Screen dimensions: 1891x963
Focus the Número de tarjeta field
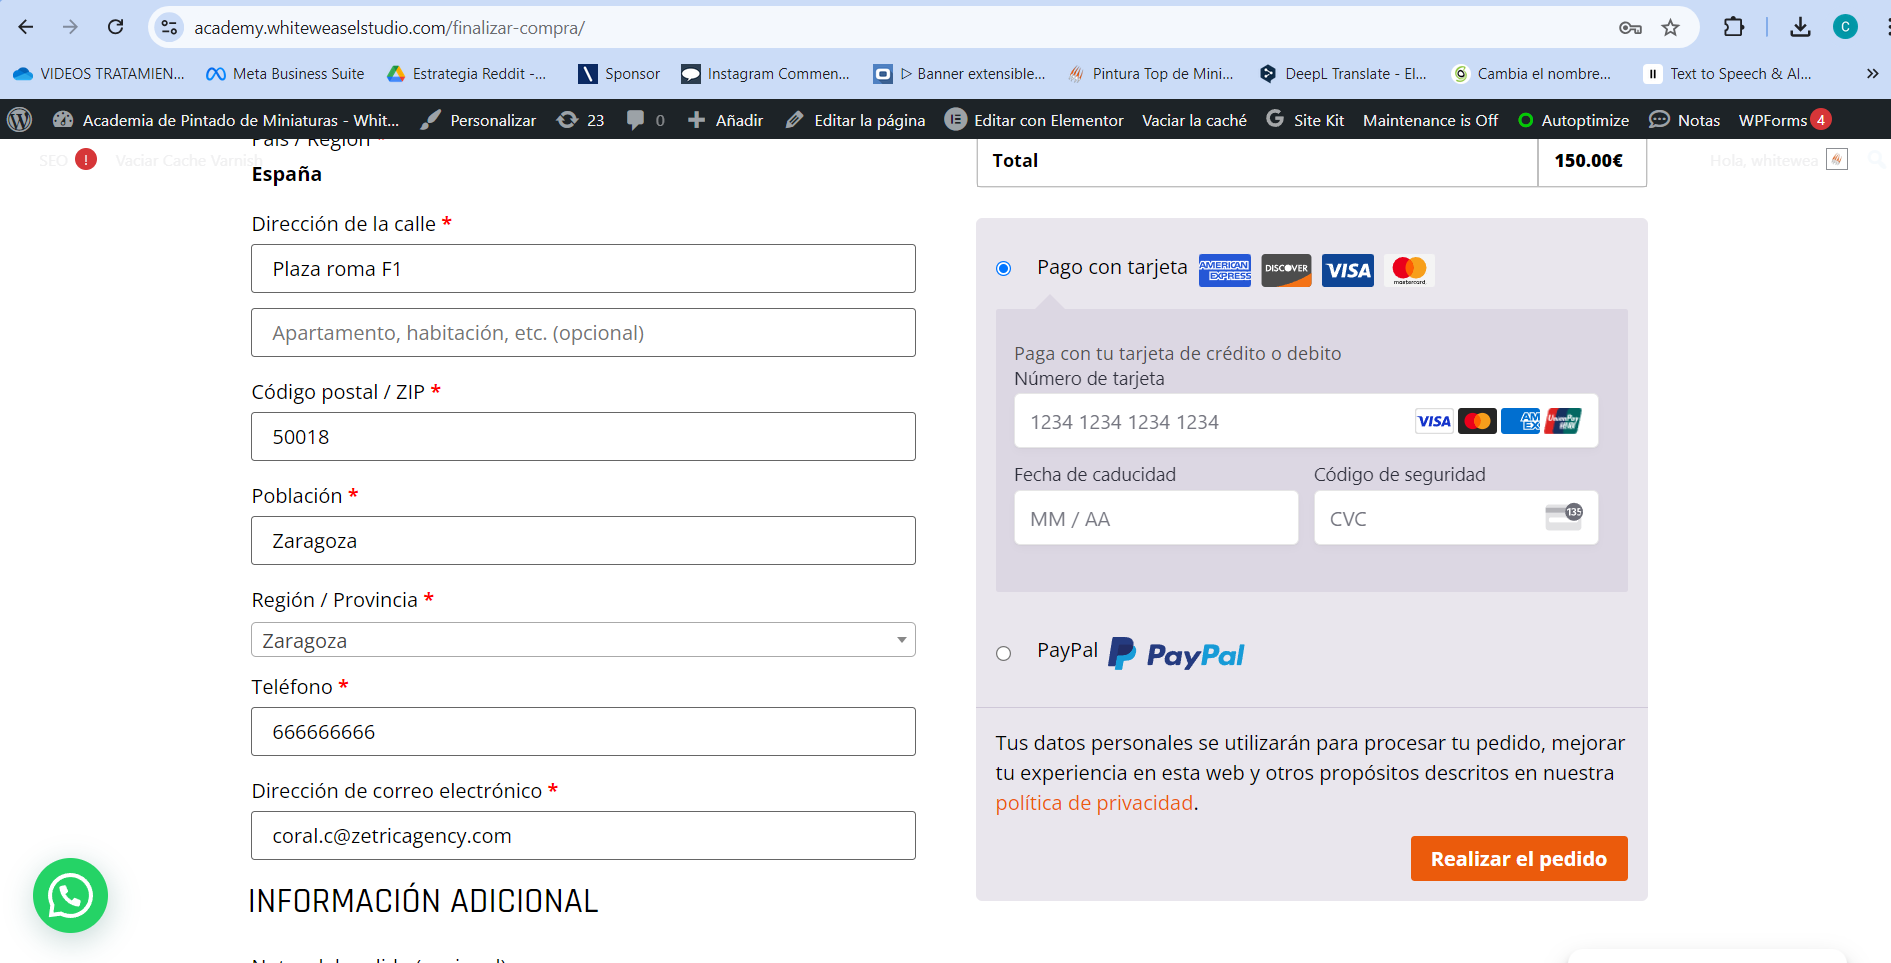[x=1306, y=421]
